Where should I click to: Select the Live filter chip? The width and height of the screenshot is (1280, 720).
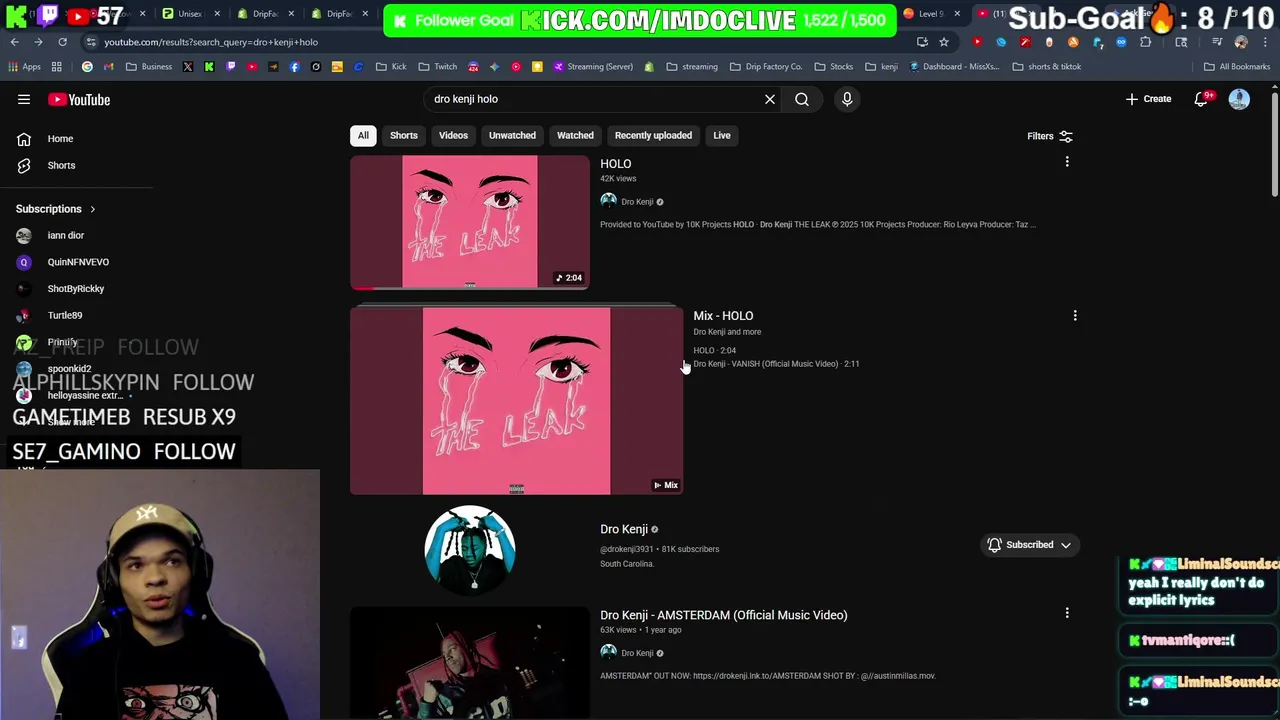(x=722, y=135)
